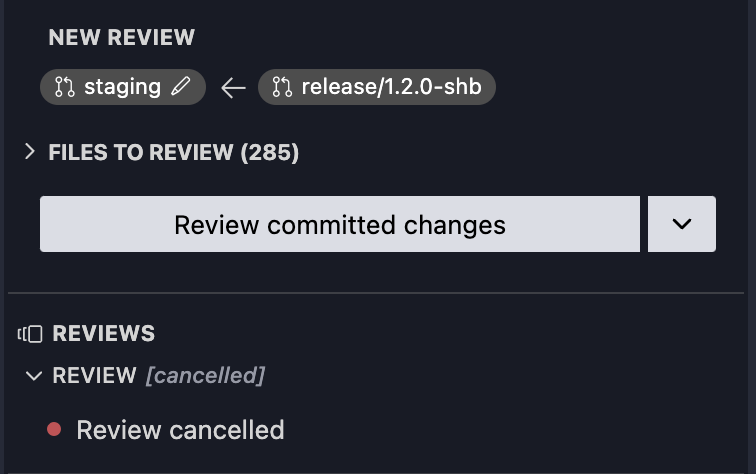
Task: Click the NEW REVIEW section heading
Action: click(x=122, y=37)
